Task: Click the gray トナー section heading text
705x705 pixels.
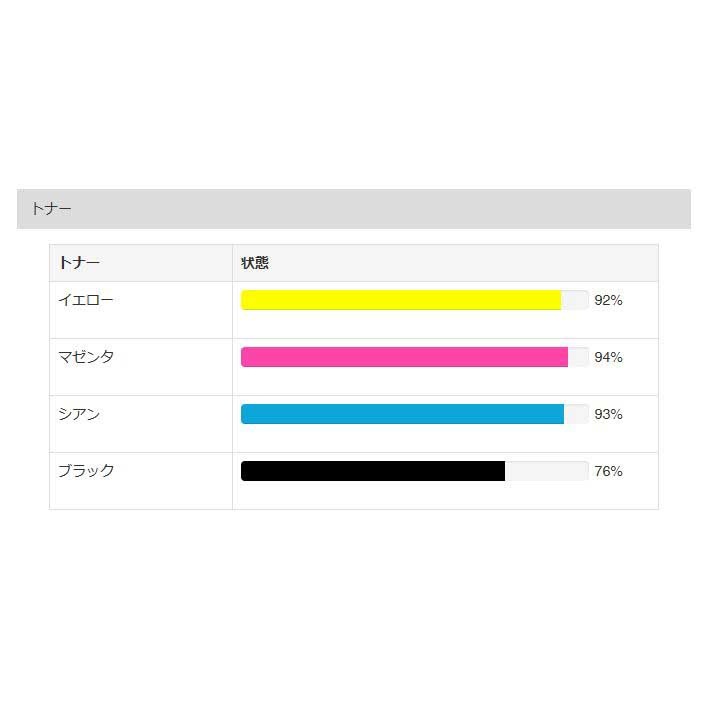Action: pyautogui.click(x=51, y=209)
